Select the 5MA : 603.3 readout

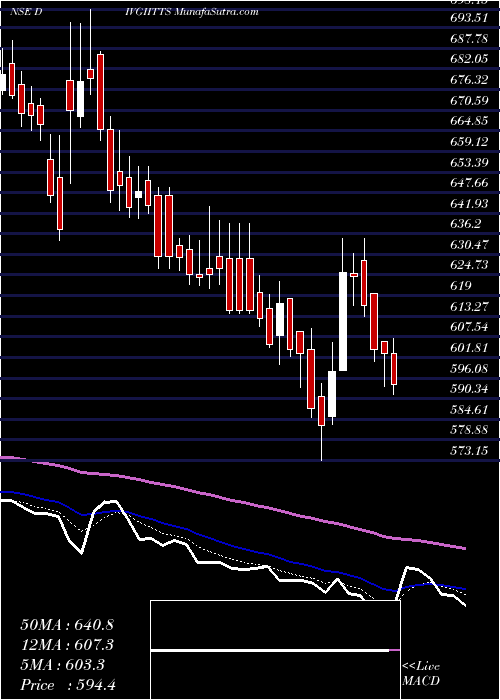(x=62, y=665)
